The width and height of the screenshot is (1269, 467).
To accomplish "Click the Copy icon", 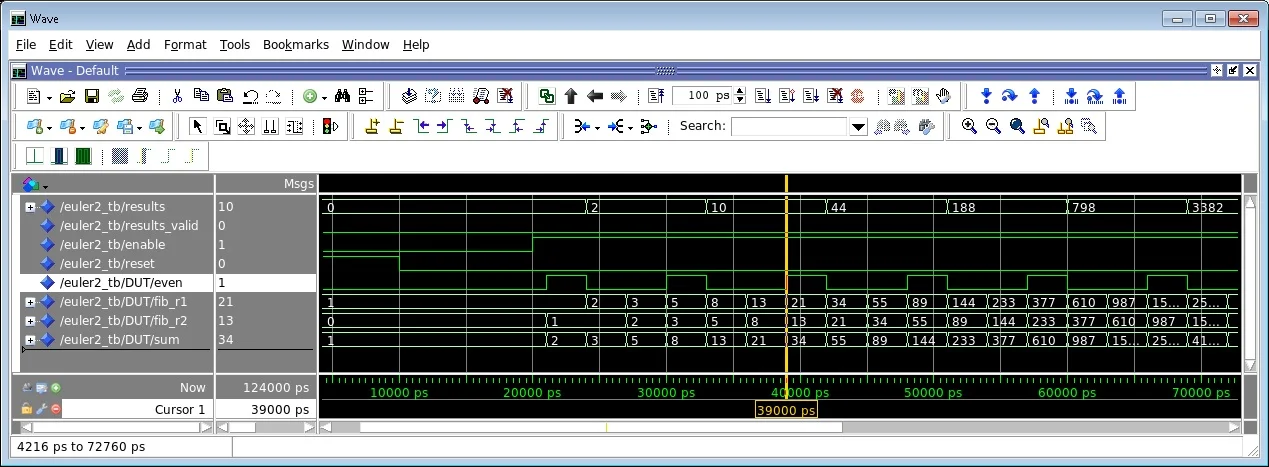I will pos(201,96).
